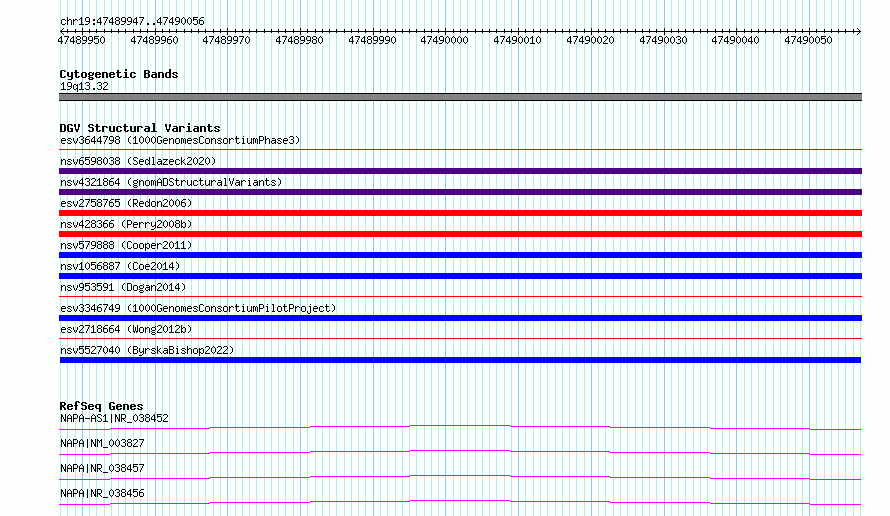The image size is (890, 516).
Task: Select variant nsv579888 (Cooper2011)
Action: coord(126,245)
